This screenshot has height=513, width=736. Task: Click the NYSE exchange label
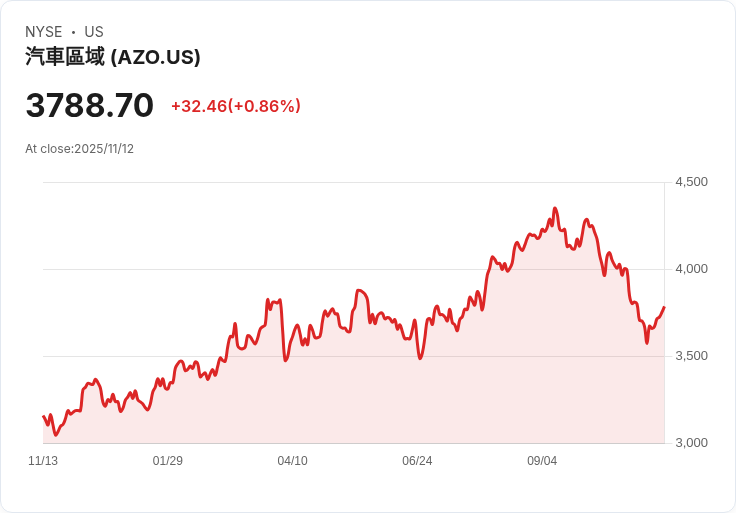(x=44, y=32)
